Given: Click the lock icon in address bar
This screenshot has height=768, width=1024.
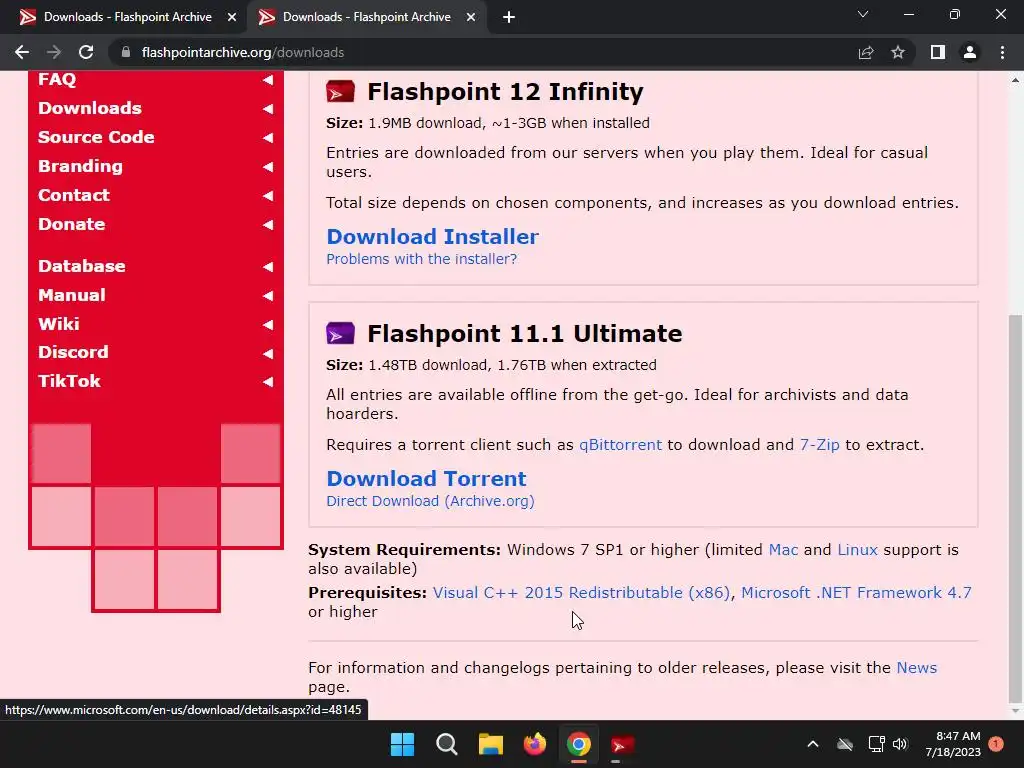Looking at the screenshot, I should point(126,52).
